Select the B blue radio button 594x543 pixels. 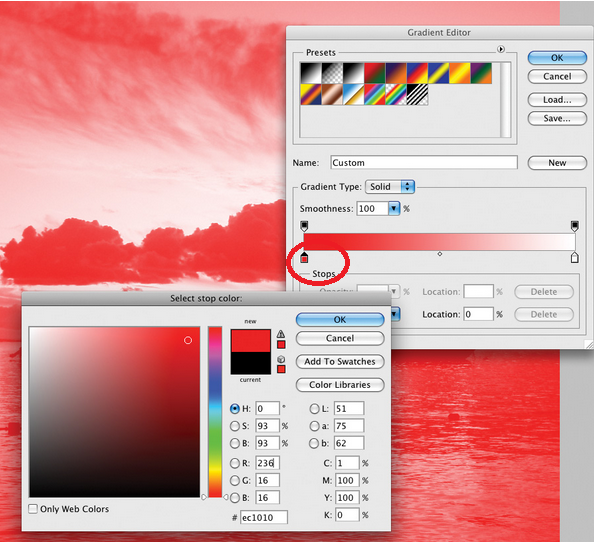click(235, 498)
